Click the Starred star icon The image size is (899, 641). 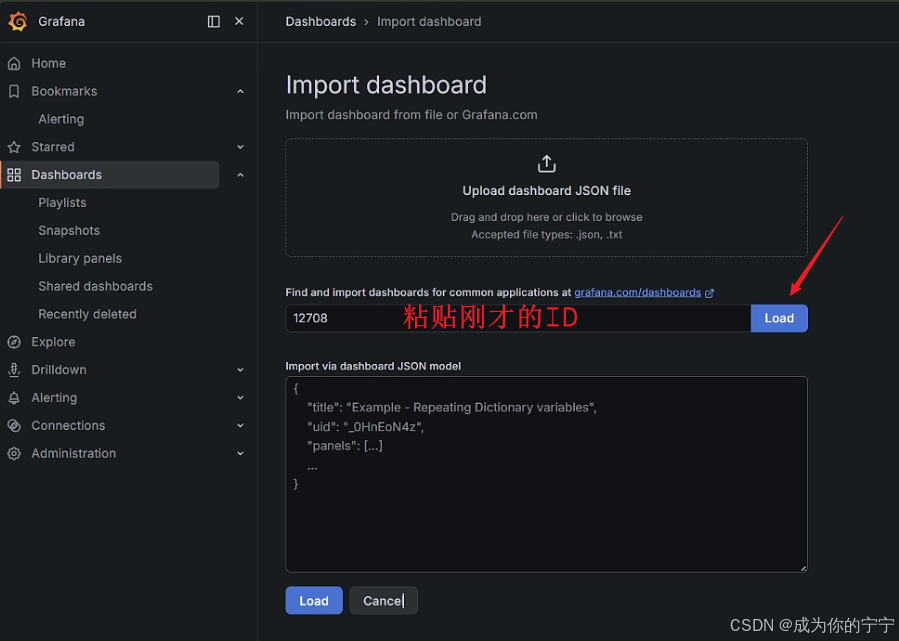pos(14,147)
